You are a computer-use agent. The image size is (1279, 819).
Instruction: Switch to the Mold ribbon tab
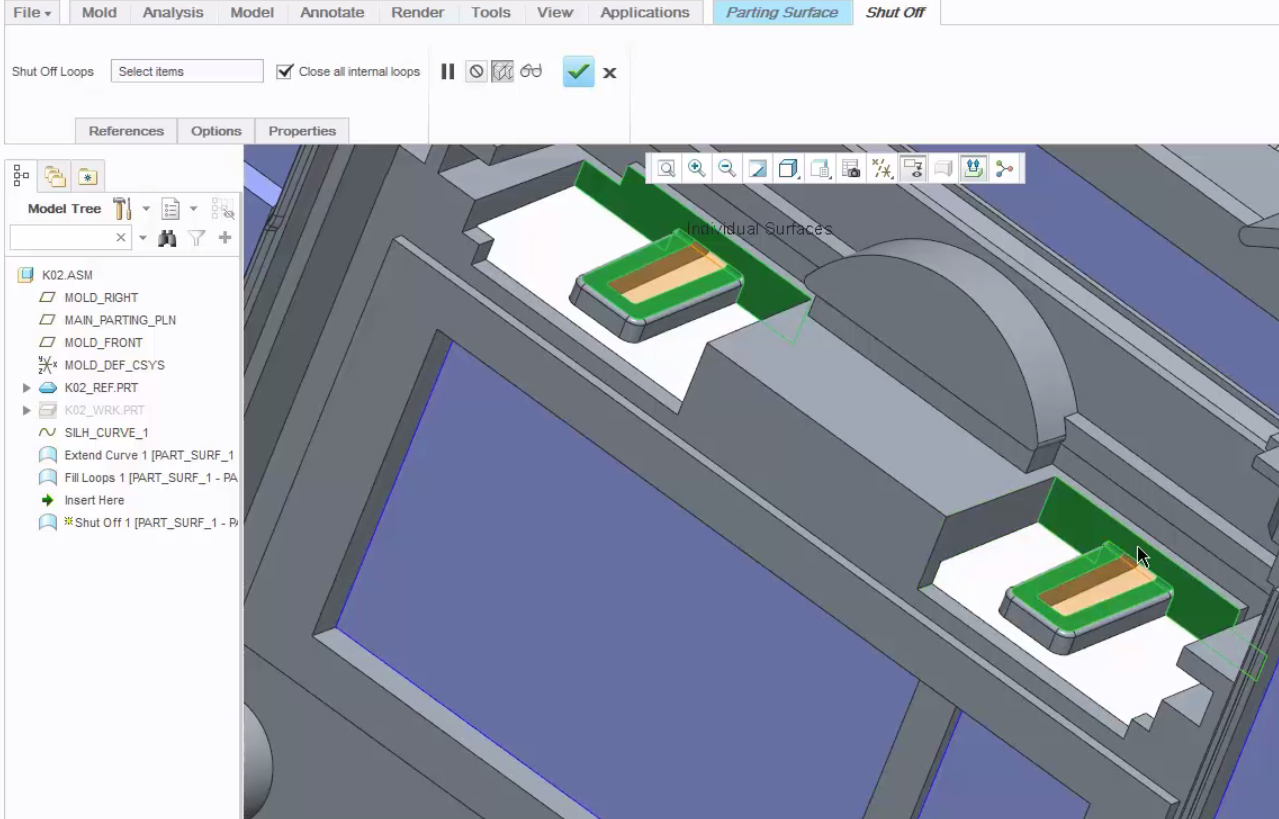tap(99, 13)
